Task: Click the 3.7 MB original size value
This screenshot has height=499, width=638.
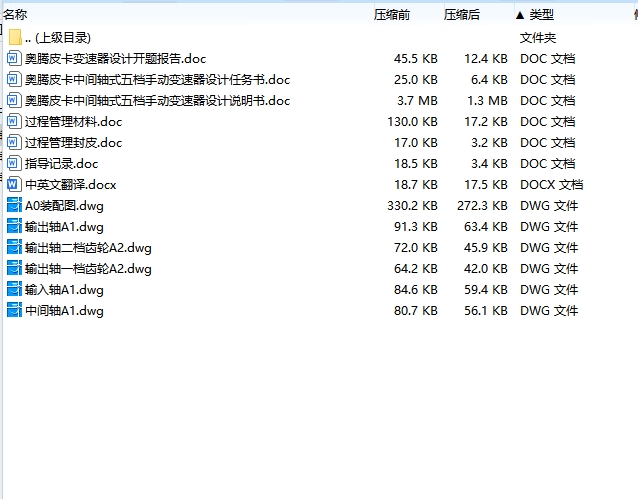Action: point(417,101)
